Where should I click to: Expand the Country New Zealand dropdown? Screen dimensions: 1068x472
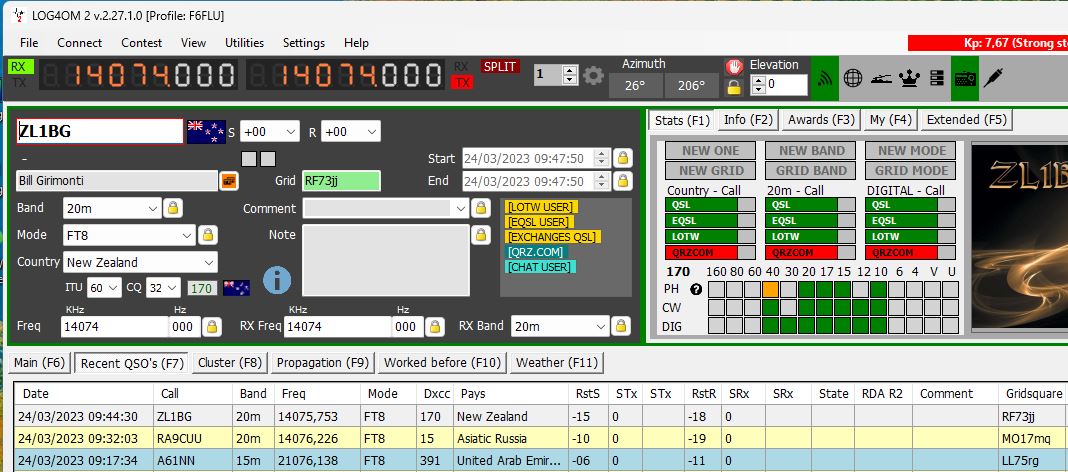point(208,262)
